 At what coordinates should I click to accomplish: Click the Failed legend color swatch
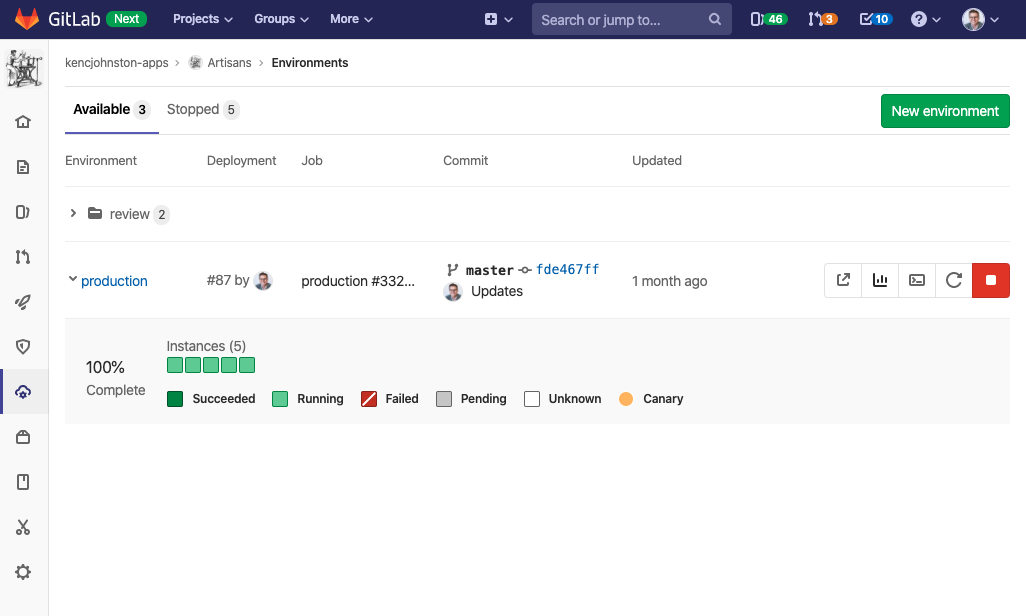[x=368, y=399]
